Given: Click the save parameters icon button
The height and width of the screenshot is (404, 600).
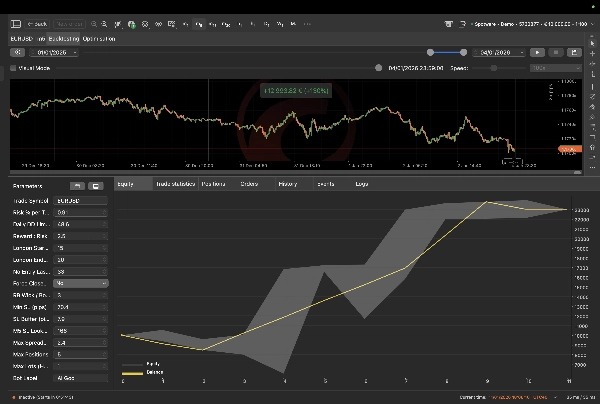Looking at the screenshot, I should (95, 186).
